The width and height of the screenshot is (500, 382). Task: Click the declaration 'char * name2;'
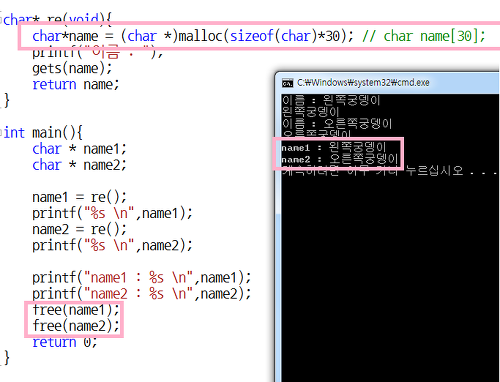click(x=79, y=165)
